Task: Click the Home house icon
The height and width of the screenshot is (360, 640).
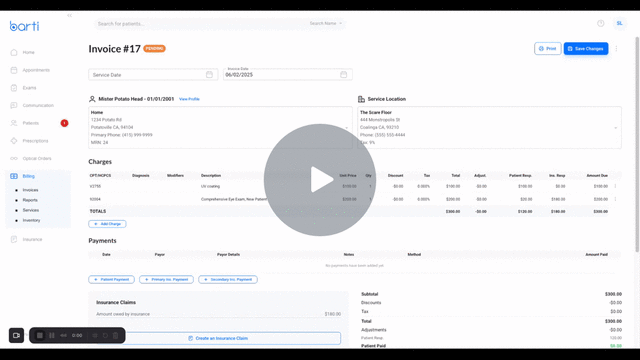Action: 14,52
